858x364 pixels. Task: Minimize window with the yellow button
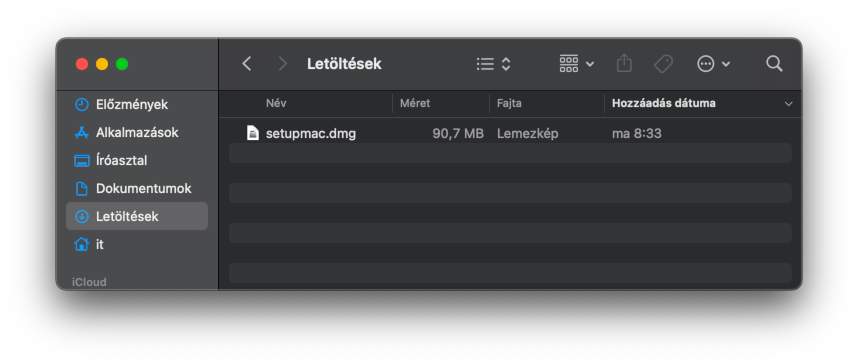[102, 64]
